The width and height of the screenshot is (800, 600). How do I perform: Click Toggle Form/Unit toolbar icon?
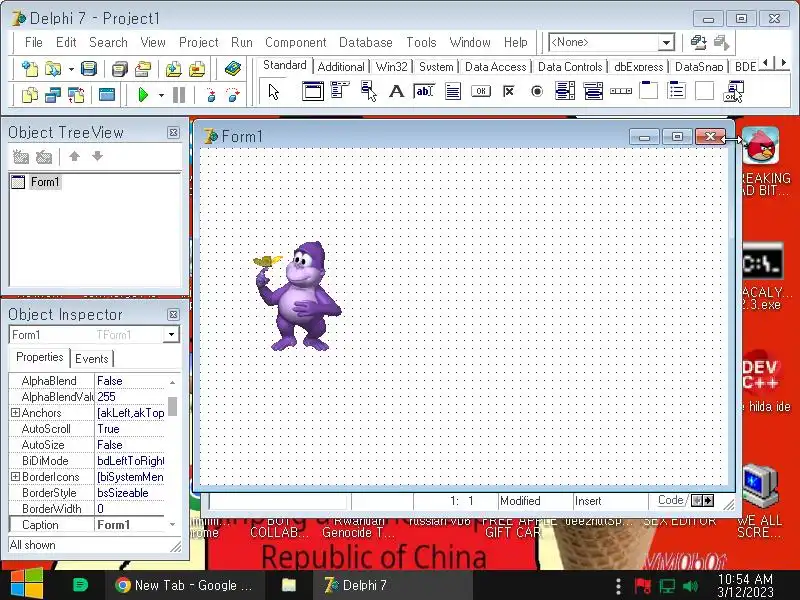pos(76,95)
